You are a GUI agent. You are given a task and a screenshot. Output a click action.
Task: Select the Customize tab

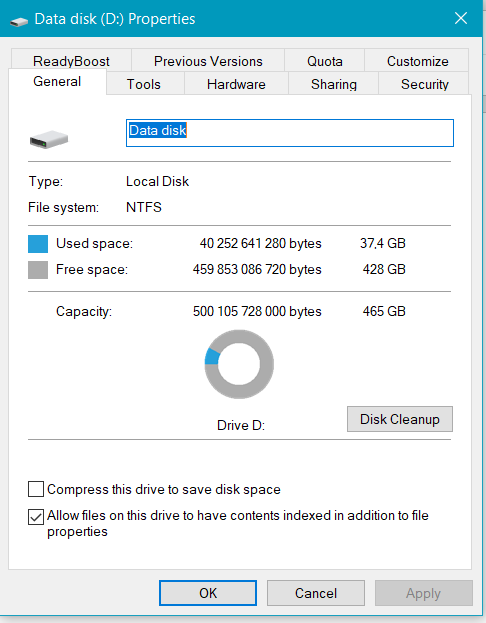pos(417,61)
